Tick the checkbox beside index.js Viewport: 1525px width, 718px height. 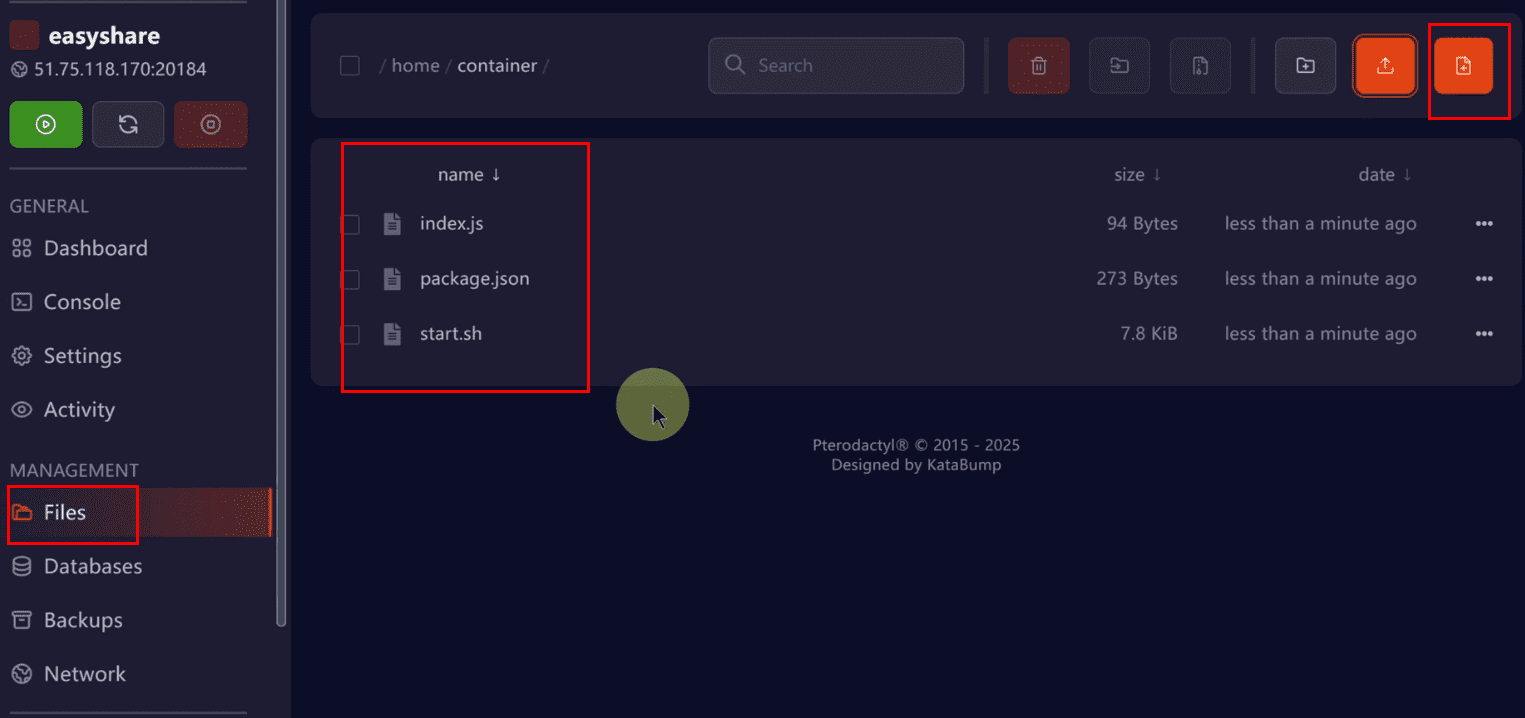(x=350, y=224)
